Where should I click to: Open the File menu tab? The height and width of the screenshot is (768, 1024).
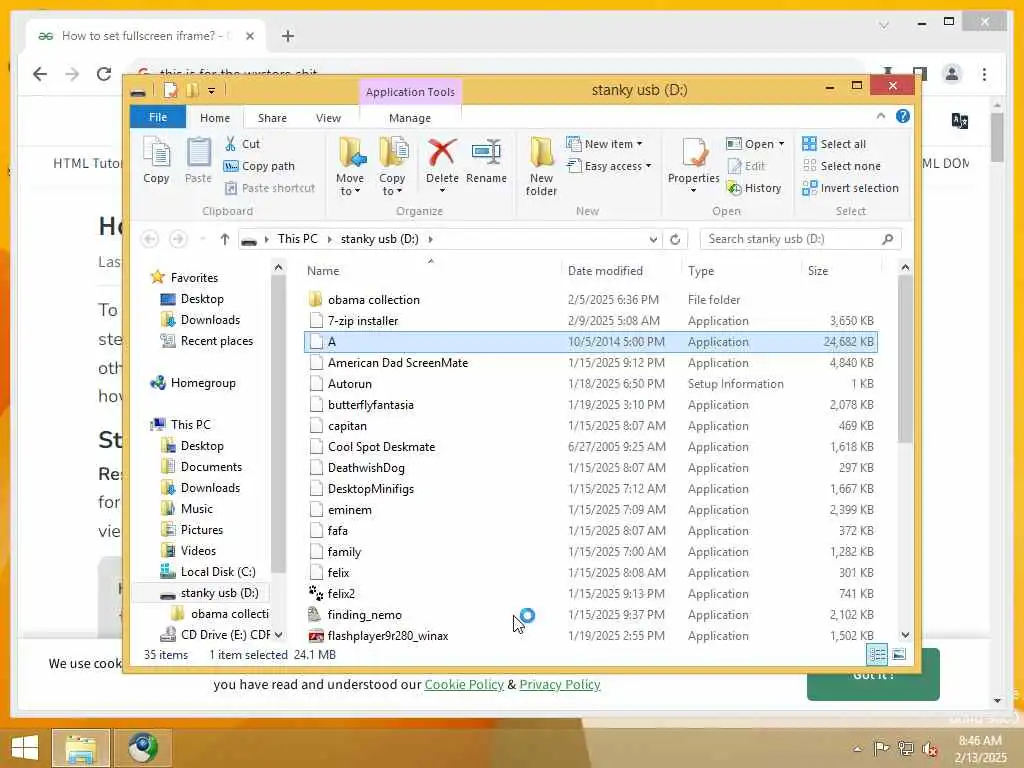click(x=158, y=118)
